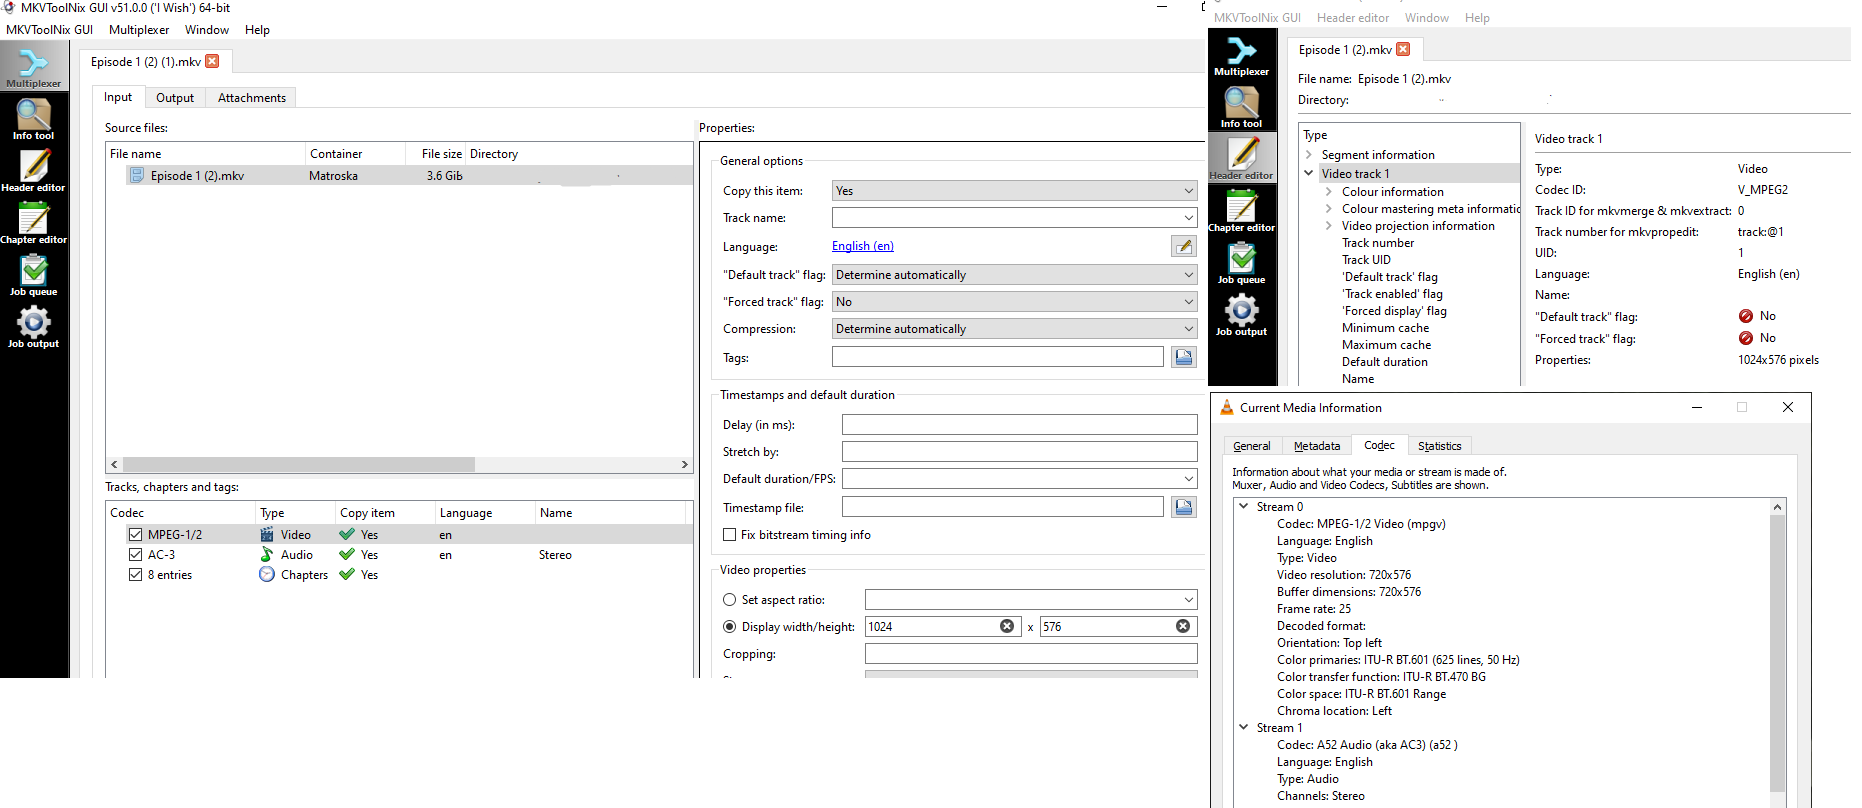Select Set aspect ratio radio button

tap(729, 600)
